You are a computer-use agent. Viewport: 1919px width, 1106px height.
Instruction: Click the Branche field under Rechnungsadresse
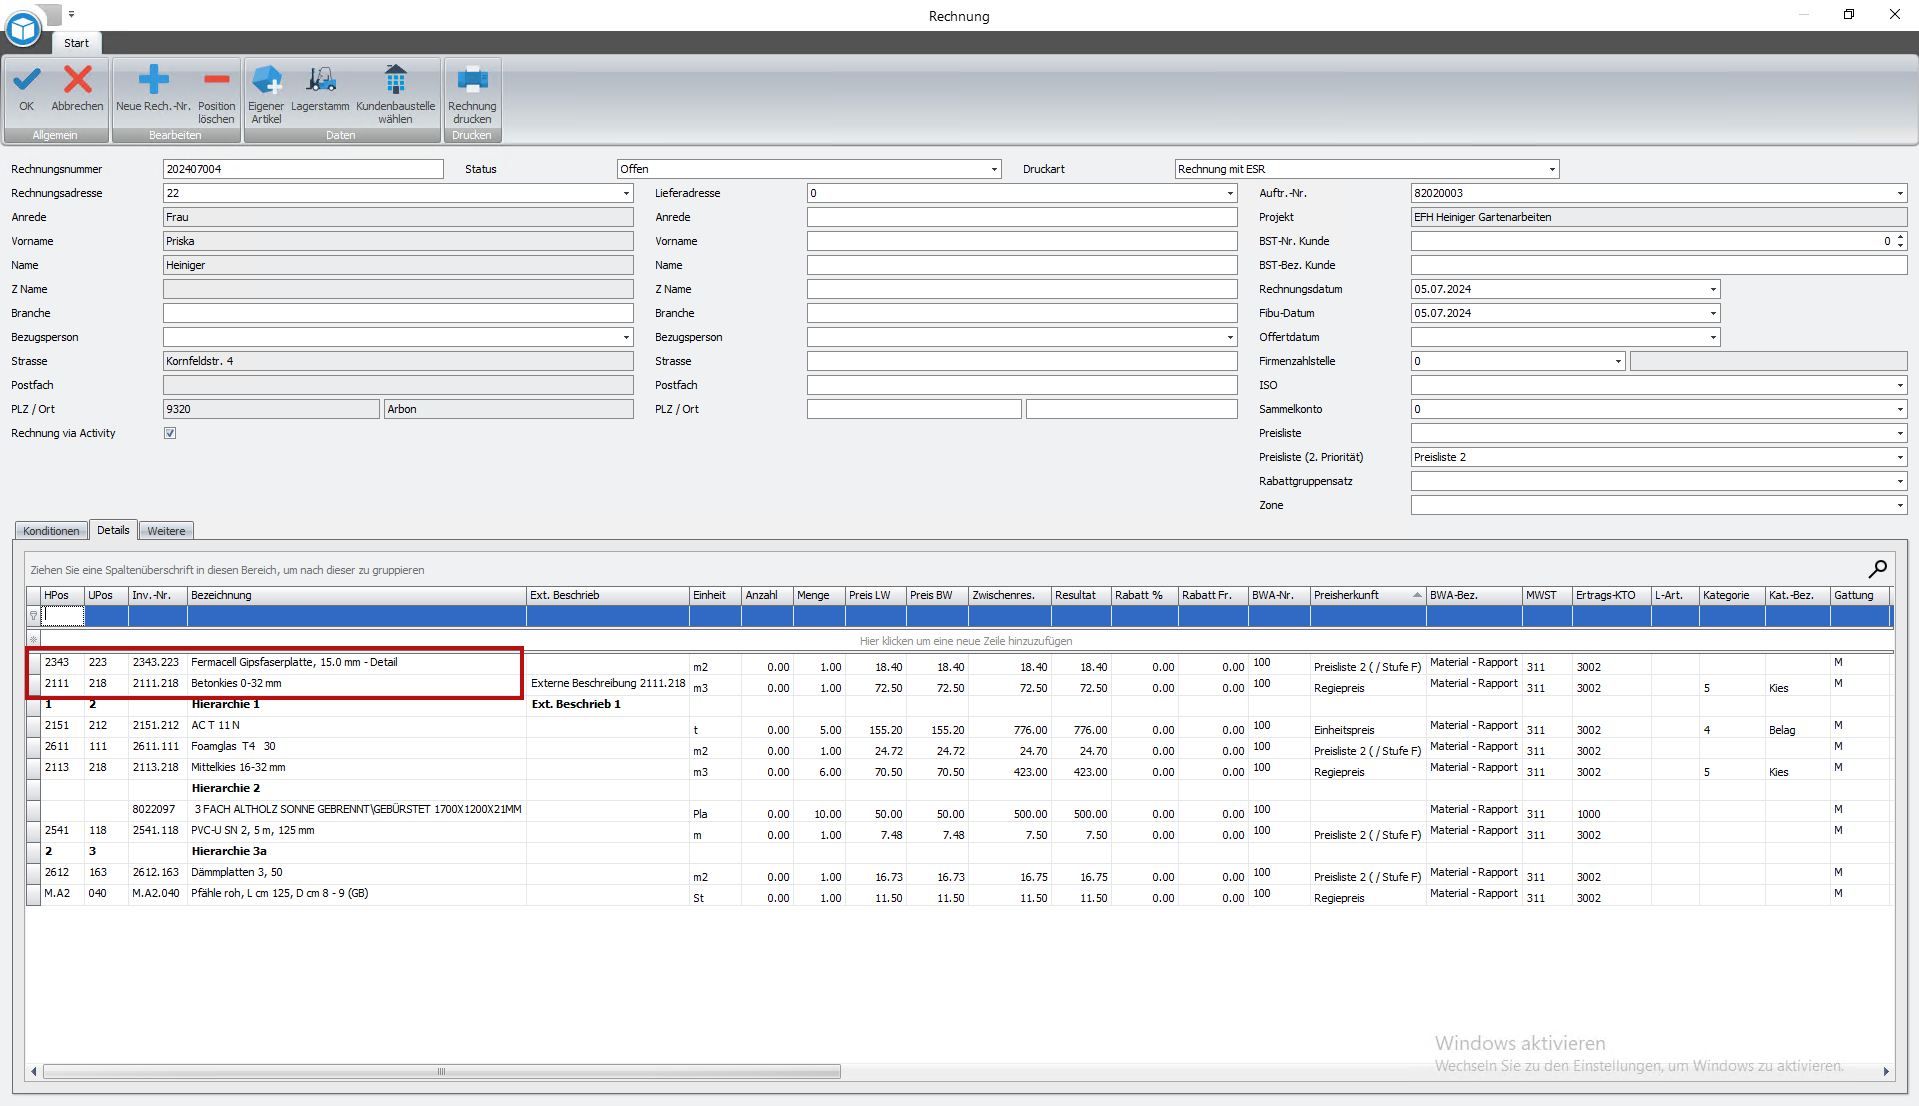[x=398, y=313]
